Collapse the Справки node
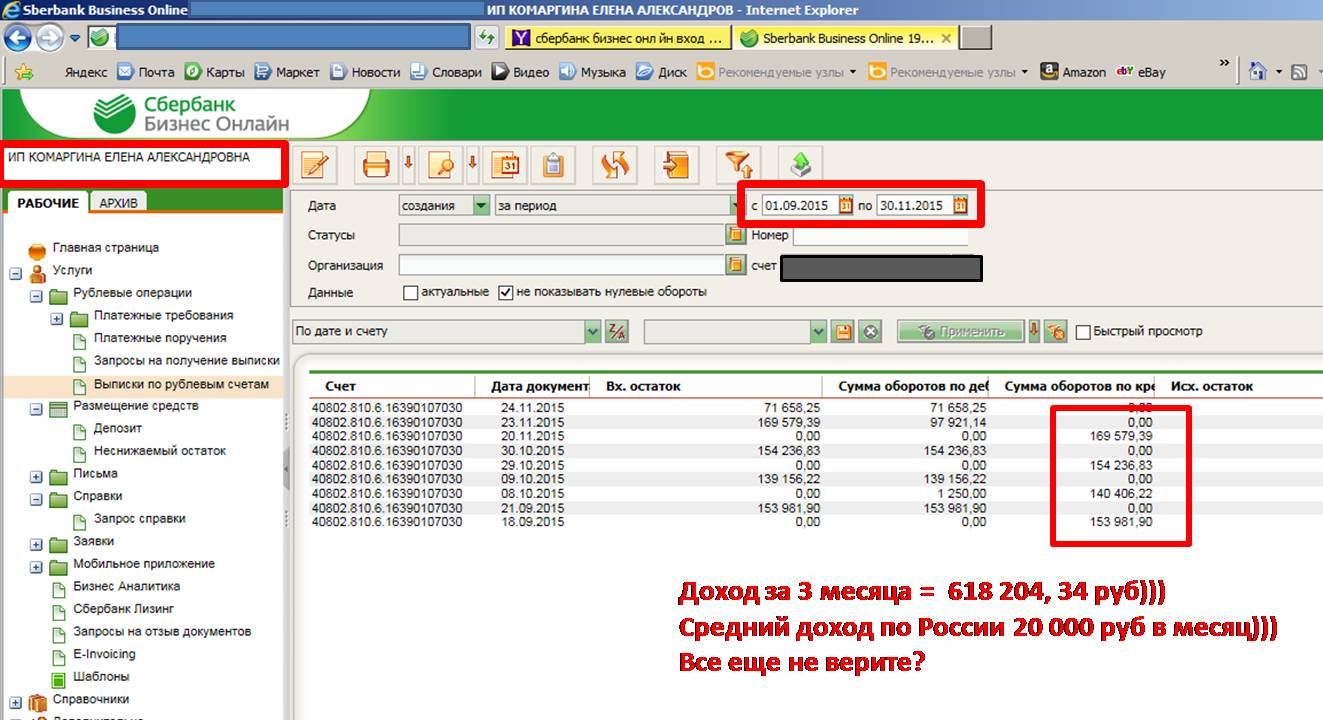Screen dimensions: 1323x720 click(36, 499)
